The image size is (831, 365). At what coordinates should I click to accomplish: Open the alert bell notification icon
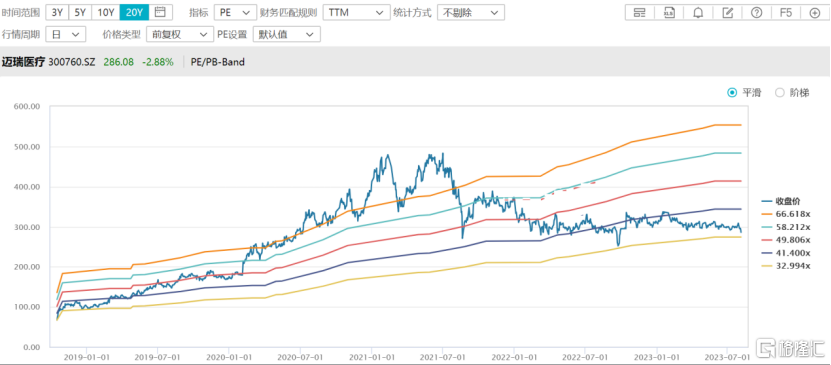[x=698, y=12]
